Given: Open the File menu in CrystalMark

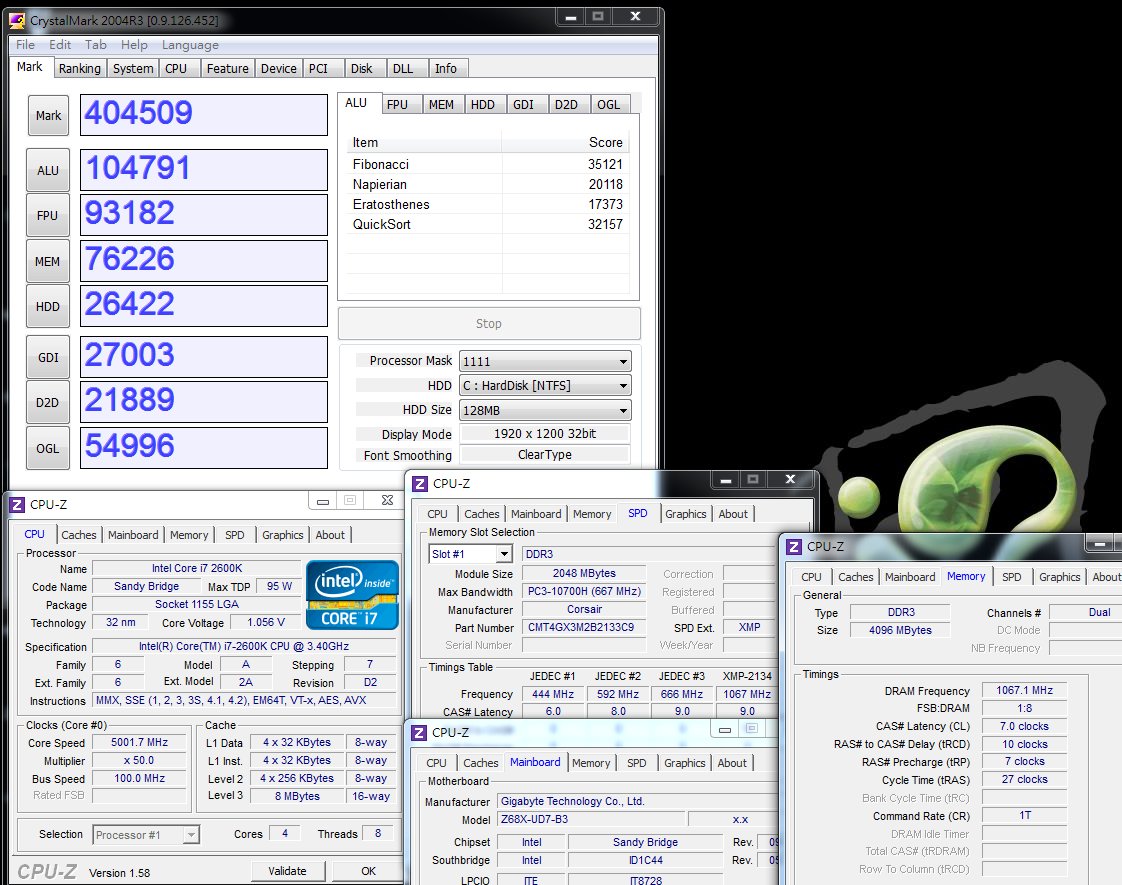Looking at the screenshot, I should tap(26, 45).
